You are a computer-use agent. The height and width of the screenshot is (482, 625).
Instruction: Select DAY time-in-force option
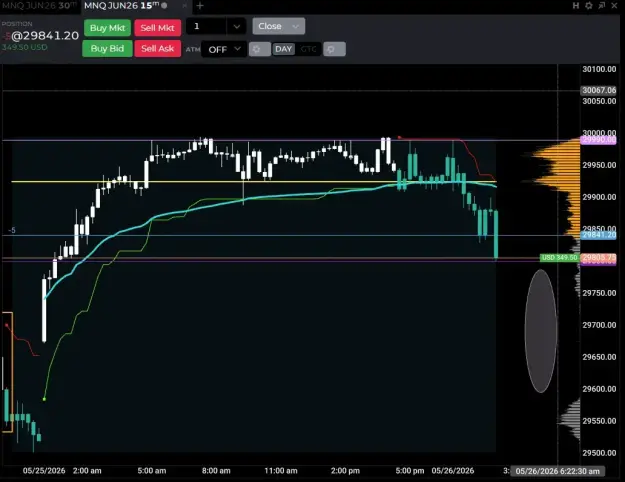tap(283, 49)
